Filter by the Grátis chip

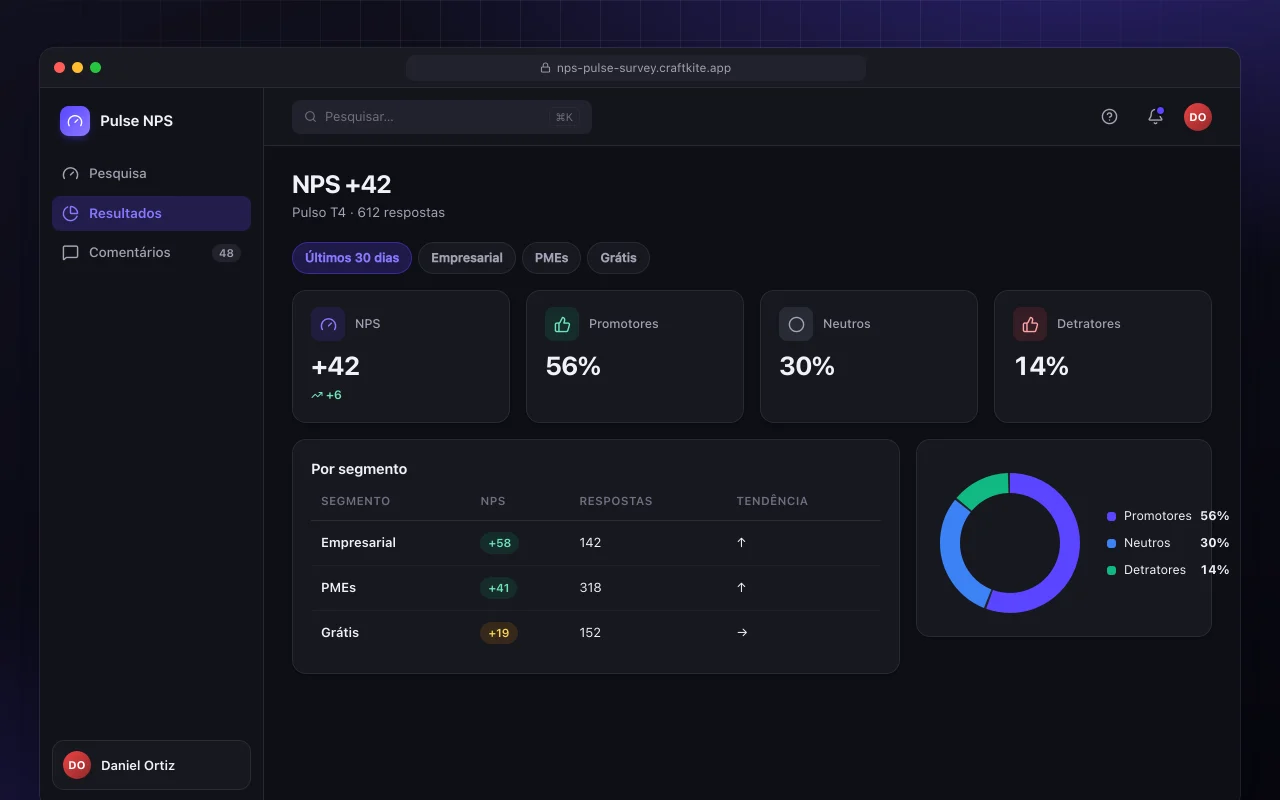pos(618,258)
